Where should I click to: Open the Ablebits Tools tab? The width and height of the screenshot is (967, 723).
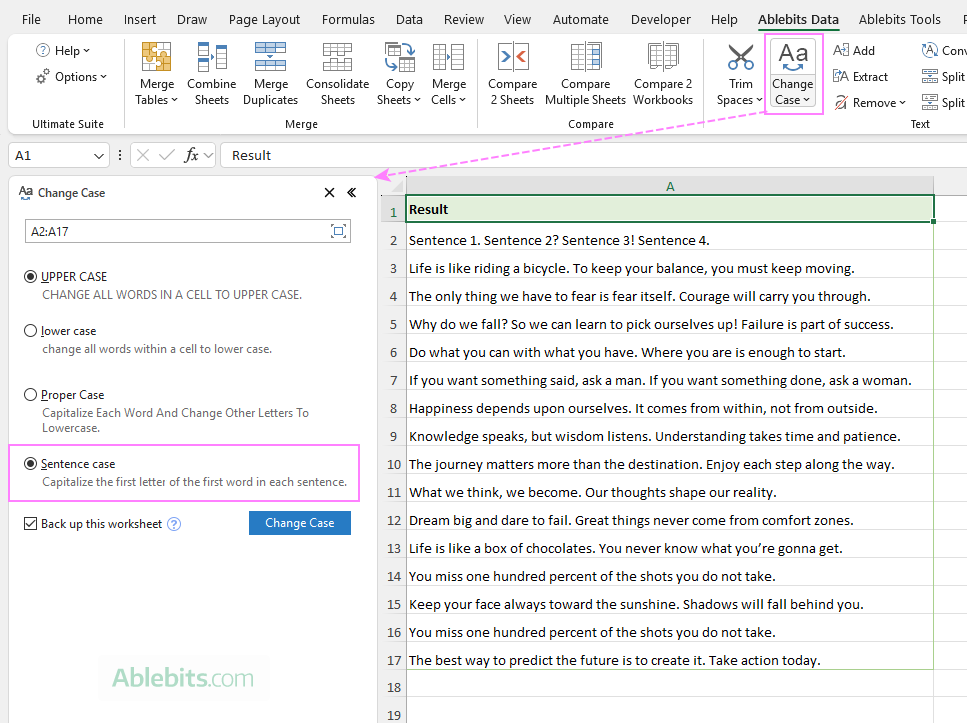click(899, 19)
